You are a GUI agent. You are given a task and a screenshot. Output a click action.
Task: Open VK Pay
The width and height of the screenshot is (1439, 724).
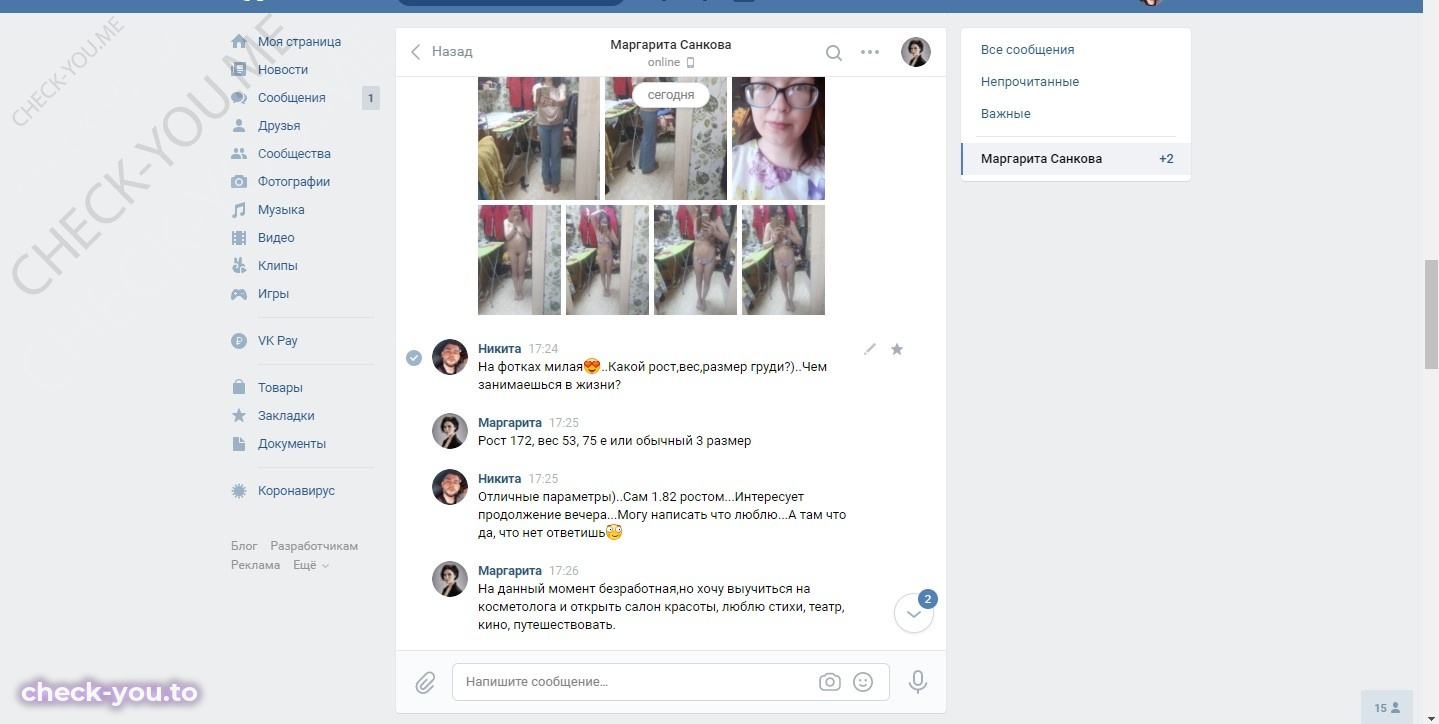[277, 341]
